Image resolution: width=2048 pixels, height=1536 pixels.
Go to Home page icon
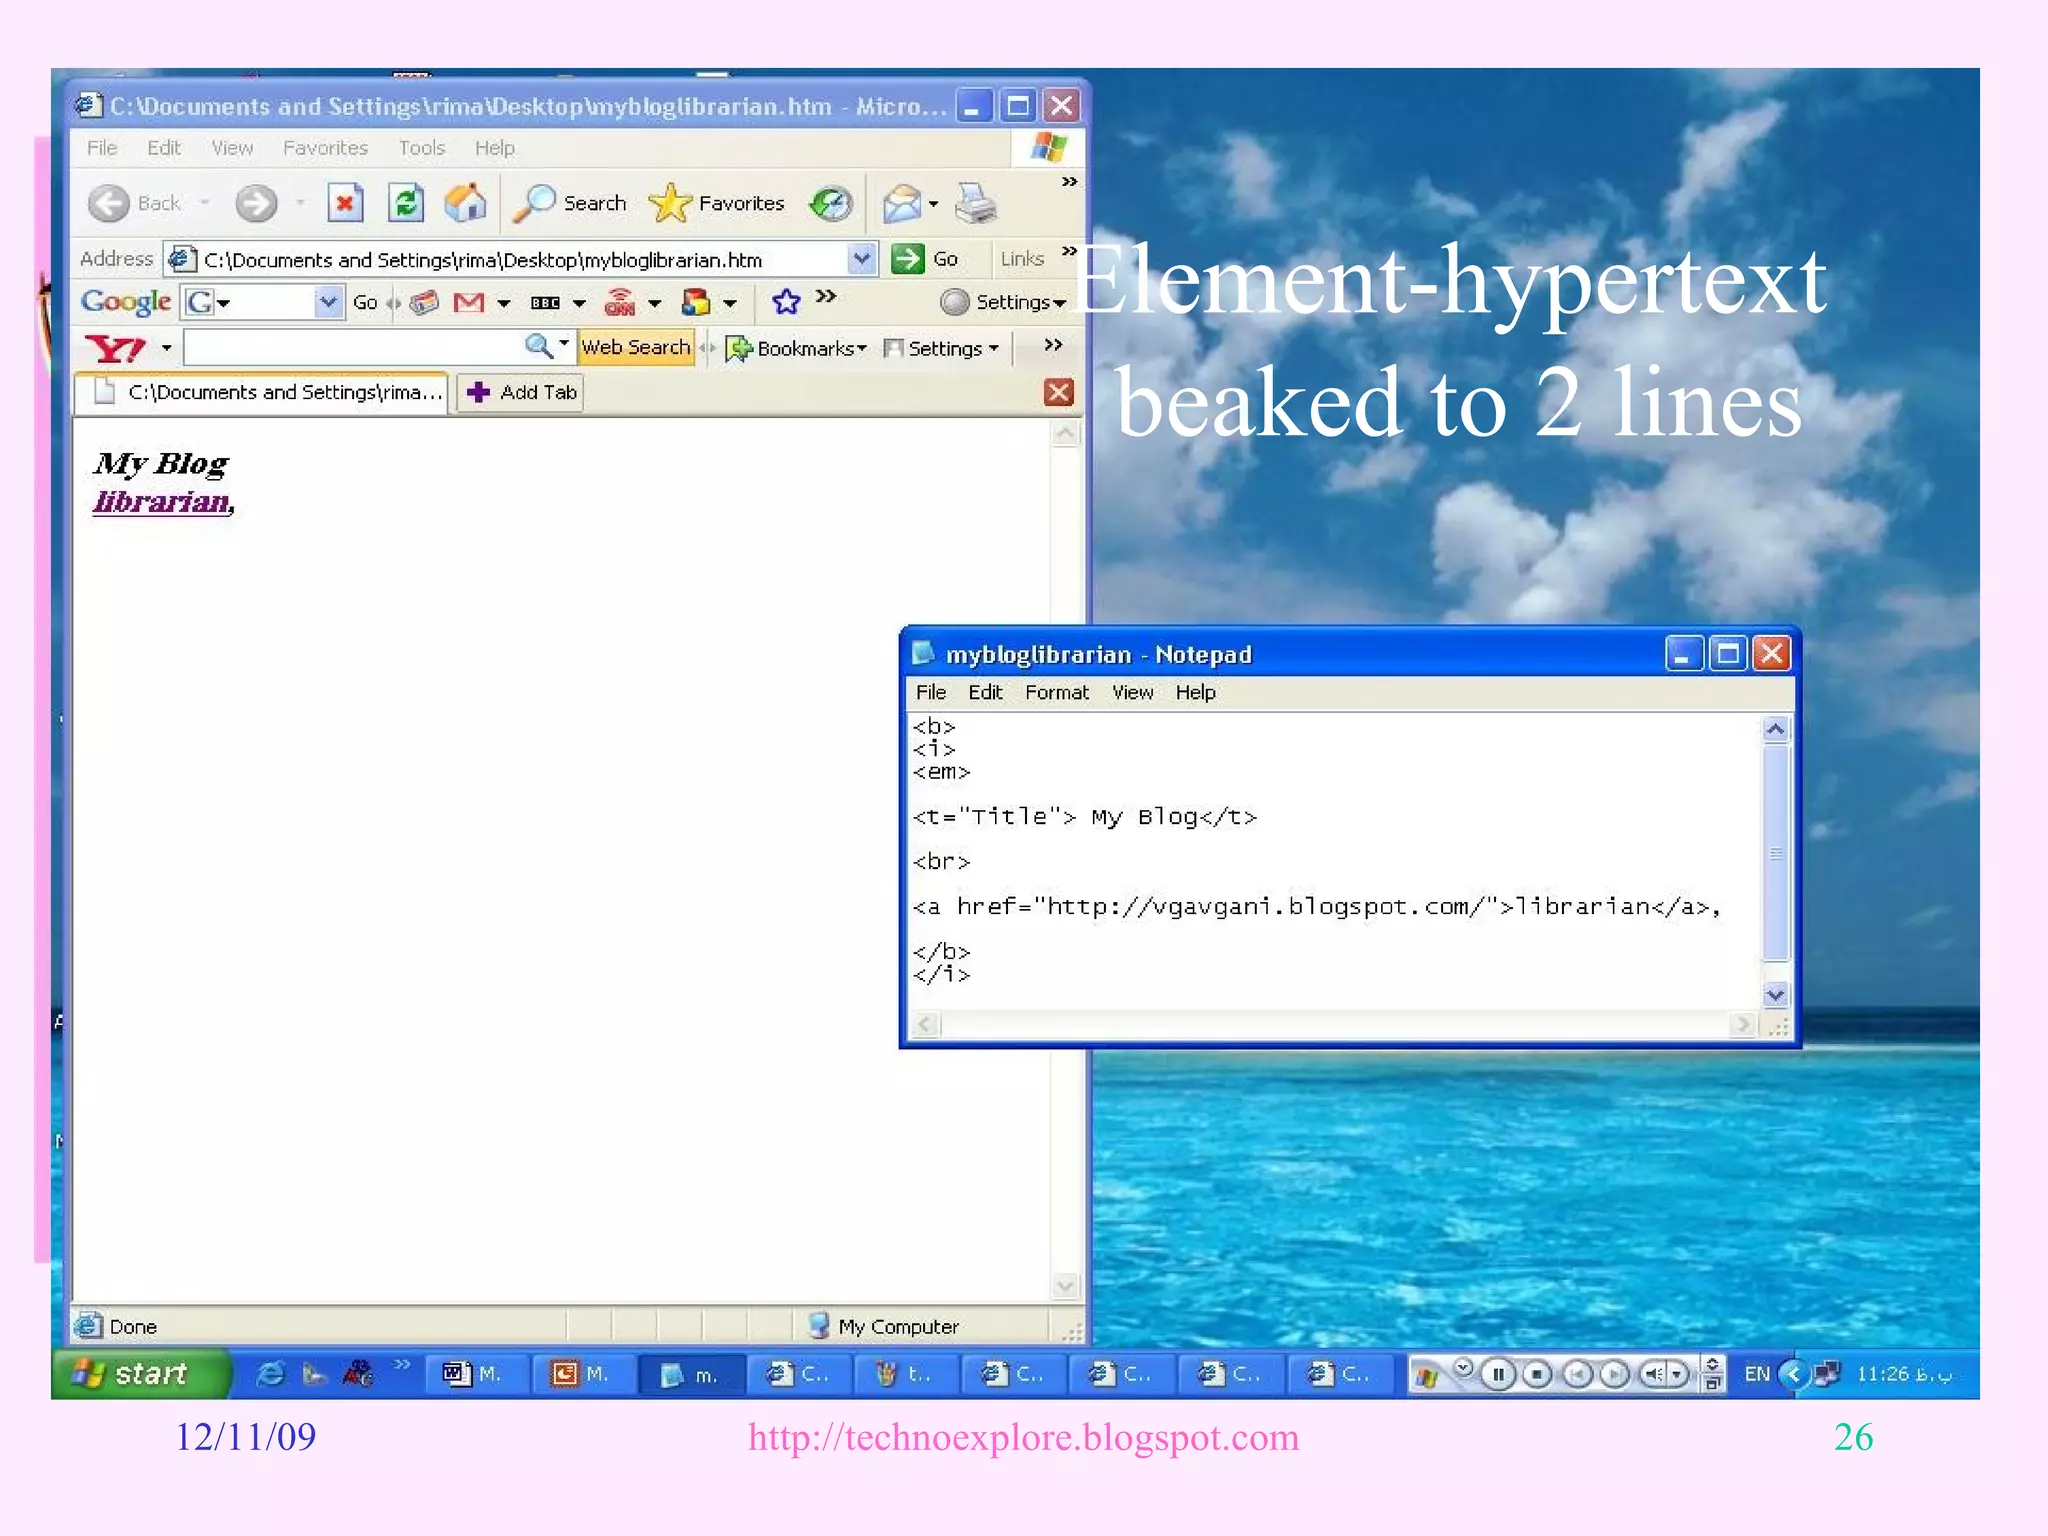point(465,203)
